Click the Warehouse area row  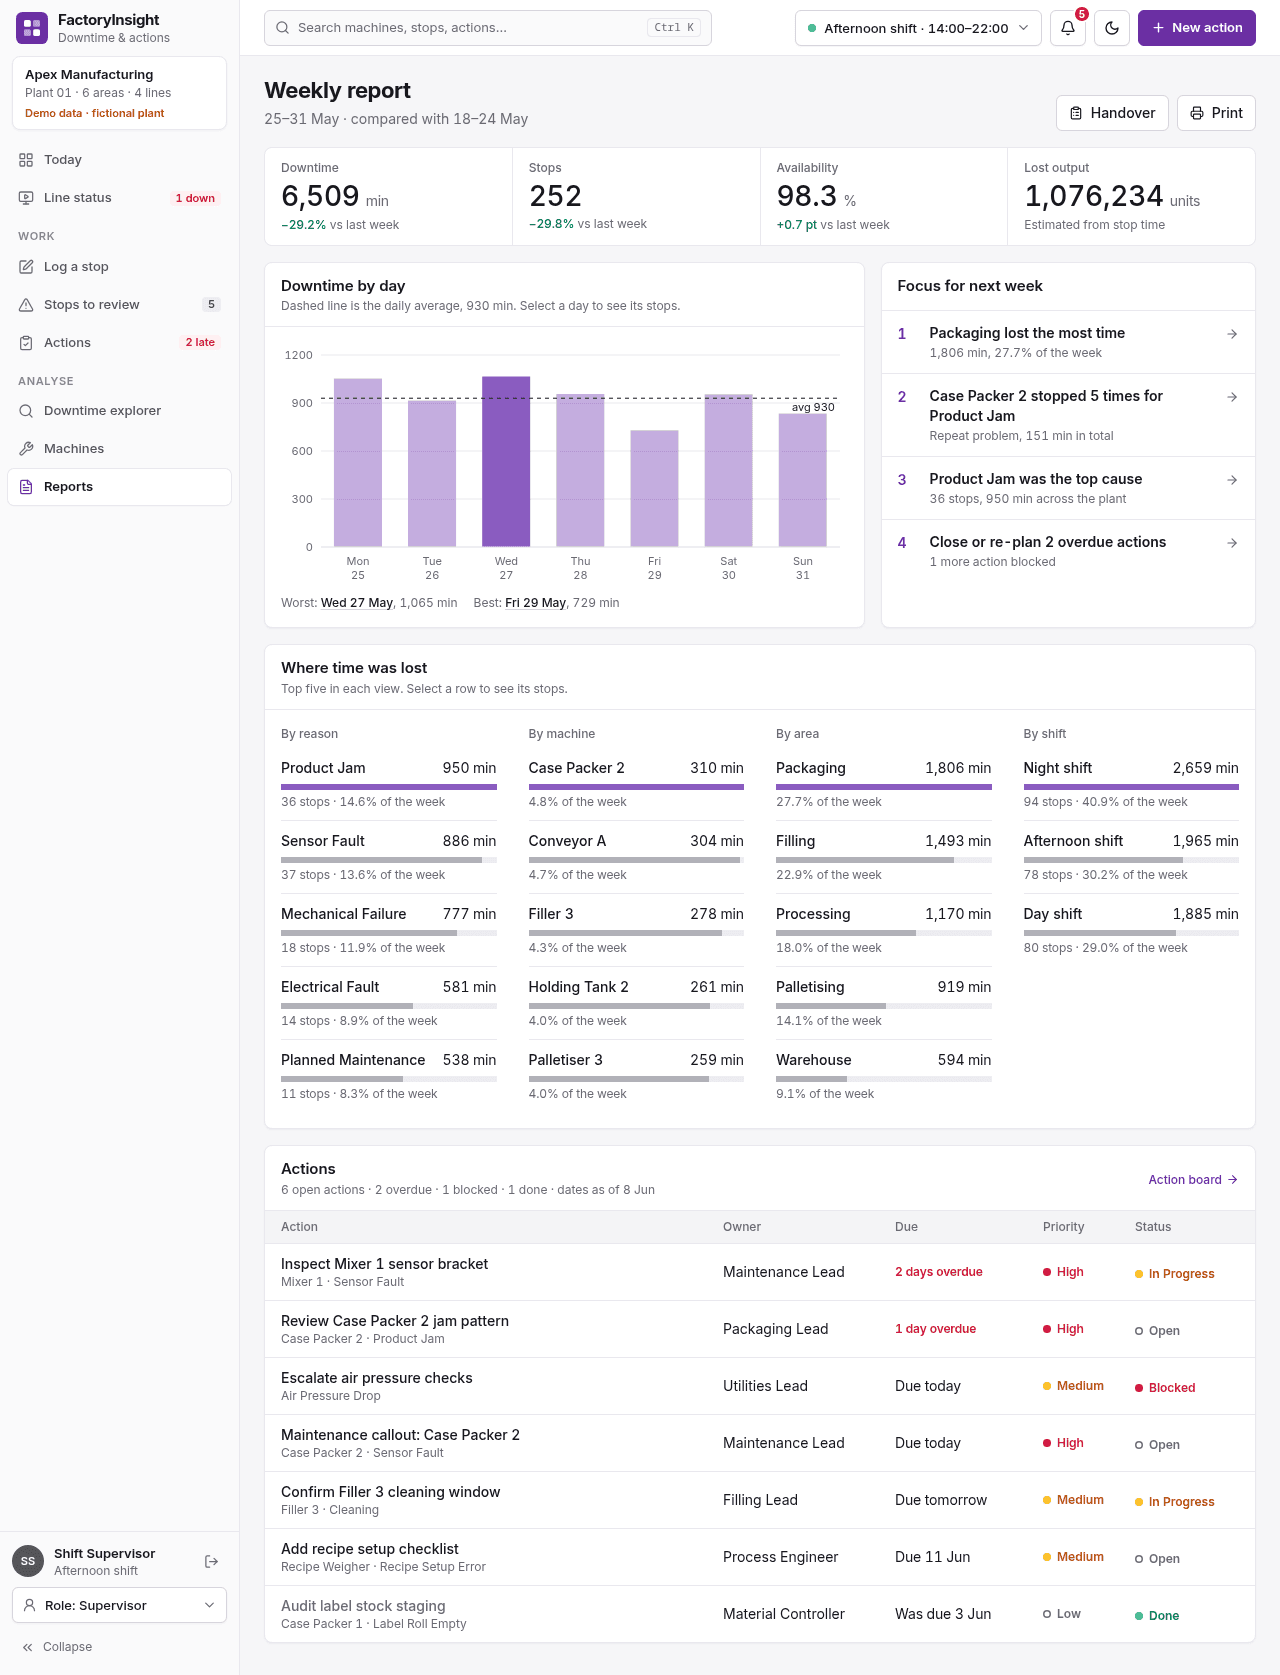(884, 1076)
